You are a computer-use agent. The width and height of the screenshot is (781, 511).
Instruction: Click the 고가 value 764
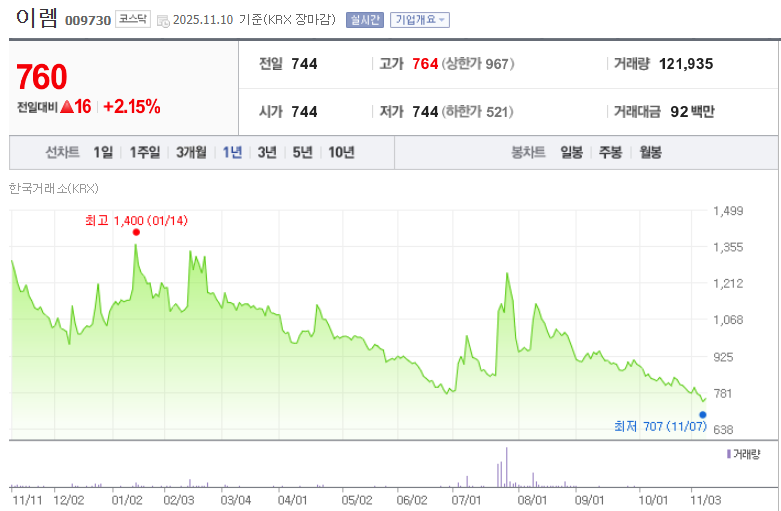[x=425, y=64]
